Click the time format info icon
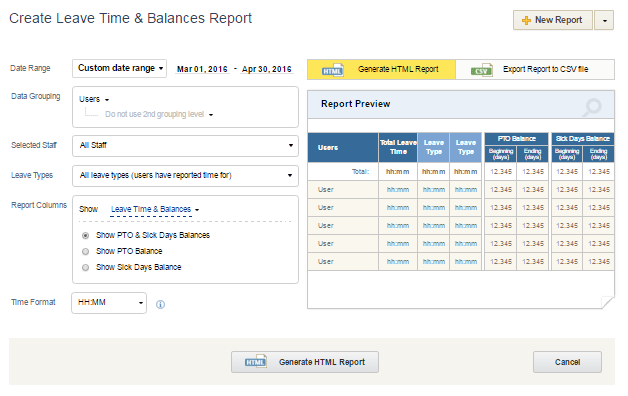This screenshot has height=396, width=628. pyautogui.click(x=160, y=305)
